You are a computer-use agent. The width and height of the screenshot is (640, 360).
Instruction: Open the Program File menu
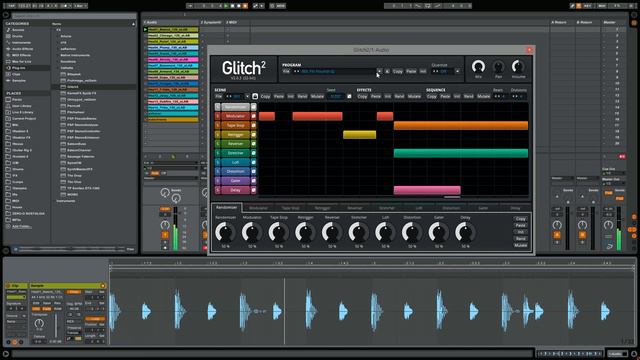pos(286,71)
